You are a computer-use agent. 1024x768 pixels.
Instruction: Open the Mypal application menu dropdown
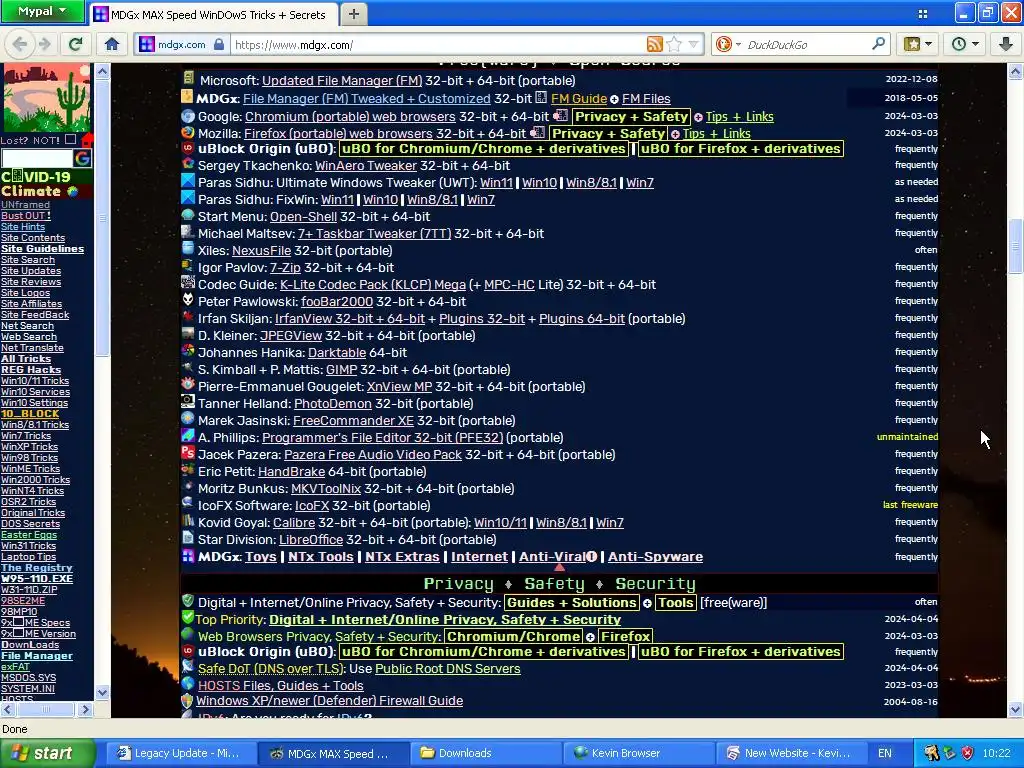(x=42, y=11)
